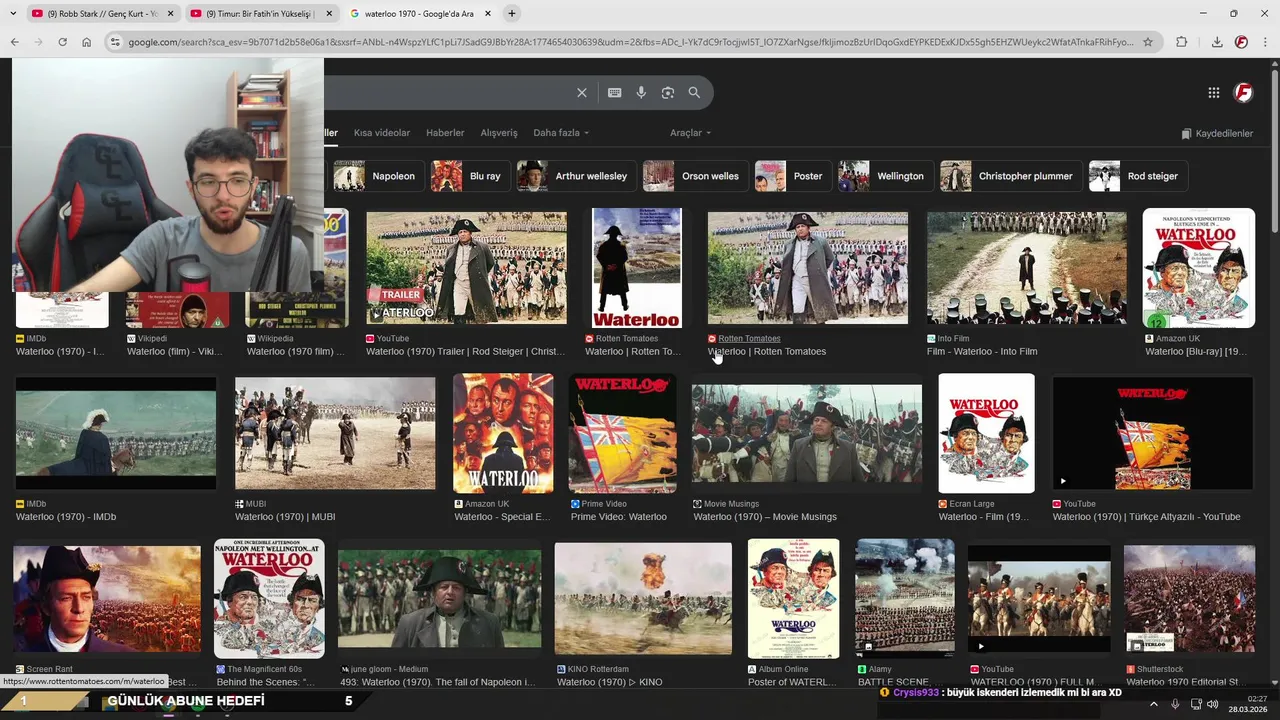View site information icon in address bar
This screenshot has width=1280, height=720.
(115, 42)
